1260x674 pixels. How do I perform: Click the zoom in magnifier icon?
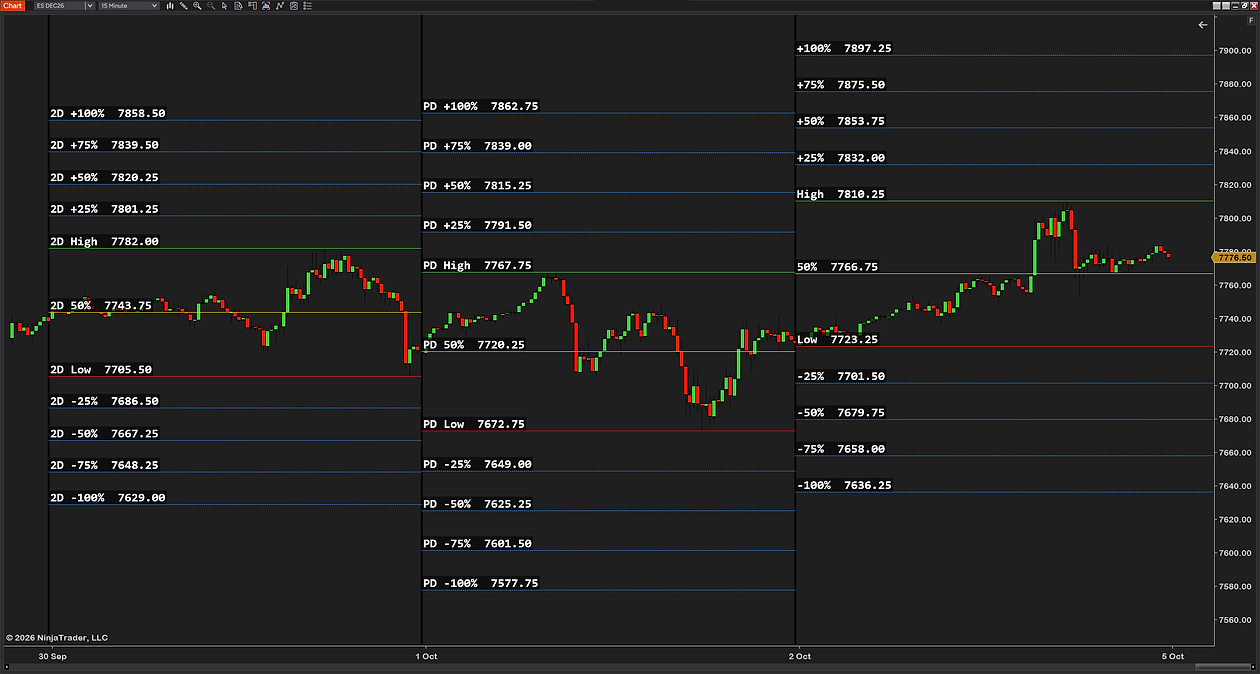[x=197, y=6]
